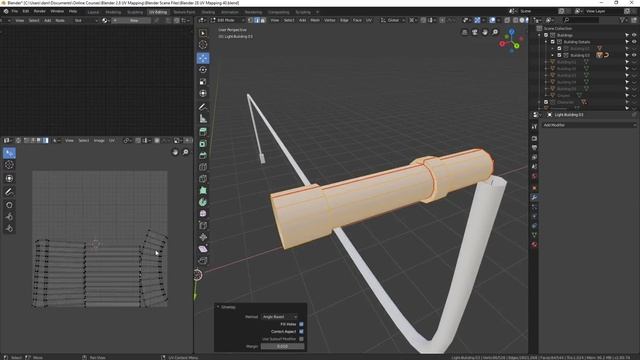Open the 3D viewport Mesh menu
The width and height of the screenshot is (640, 360).
tap(315, 20)
